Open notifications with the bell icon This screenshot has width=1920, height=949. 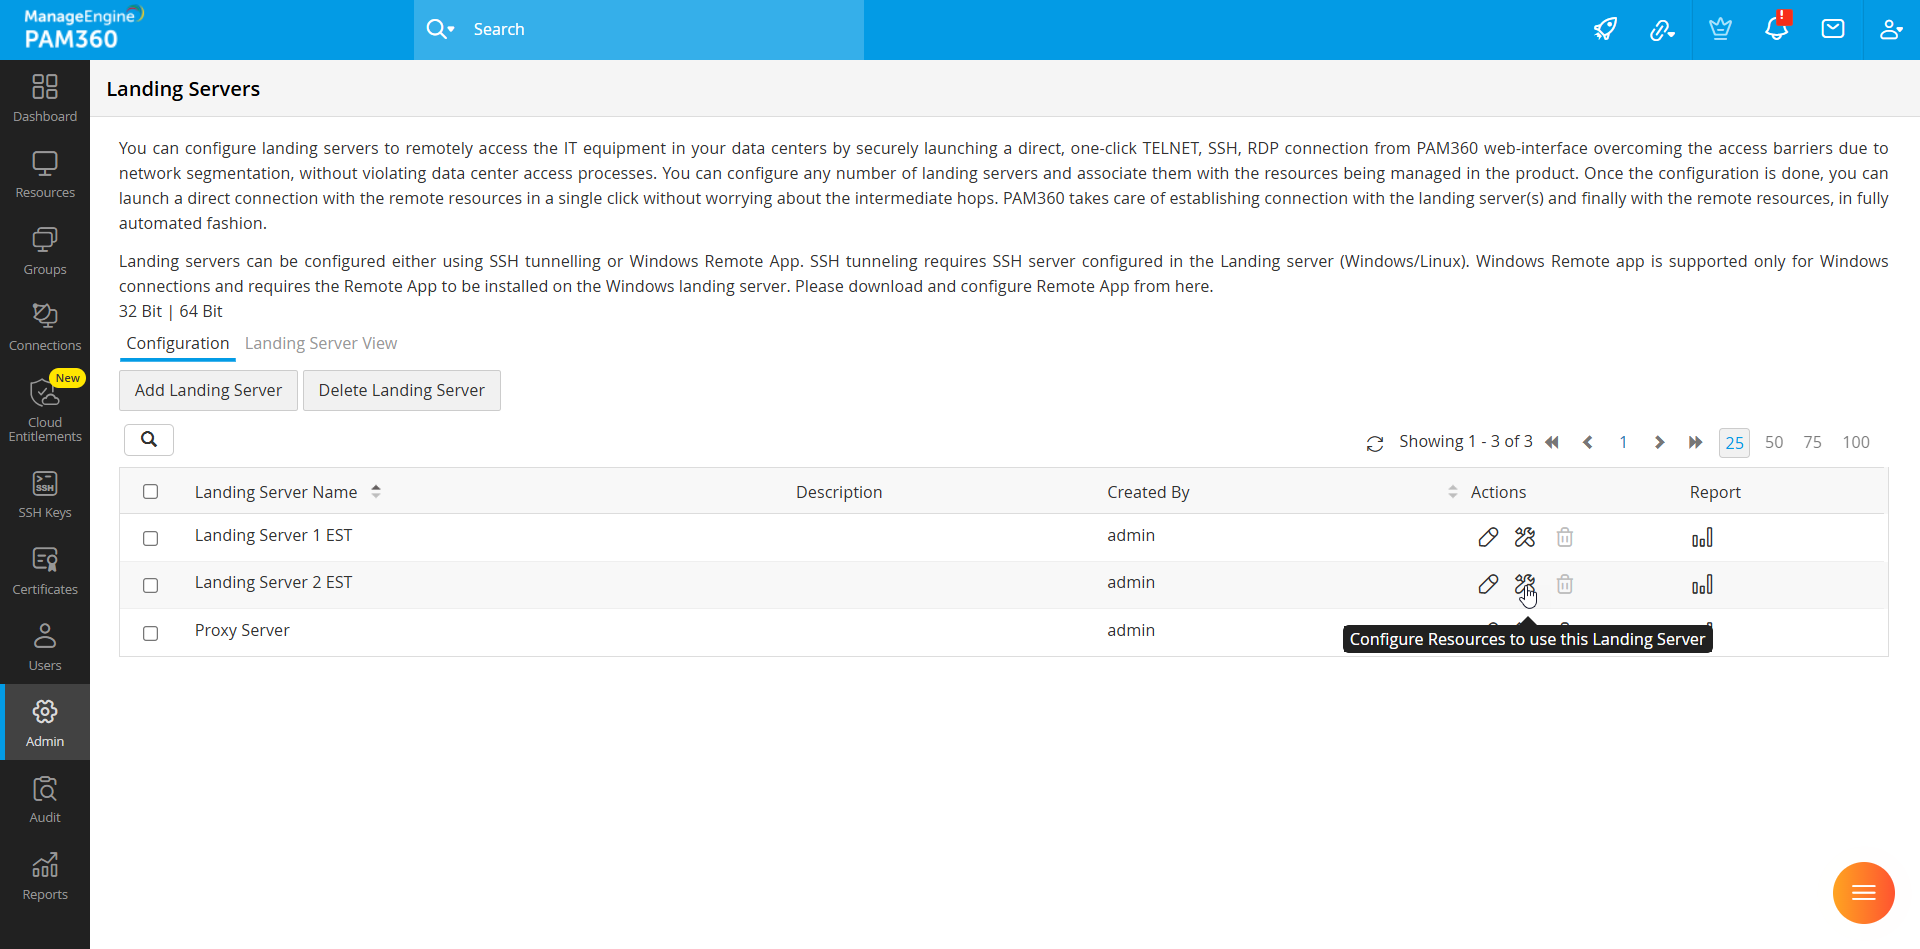[x=1777, y=29]
